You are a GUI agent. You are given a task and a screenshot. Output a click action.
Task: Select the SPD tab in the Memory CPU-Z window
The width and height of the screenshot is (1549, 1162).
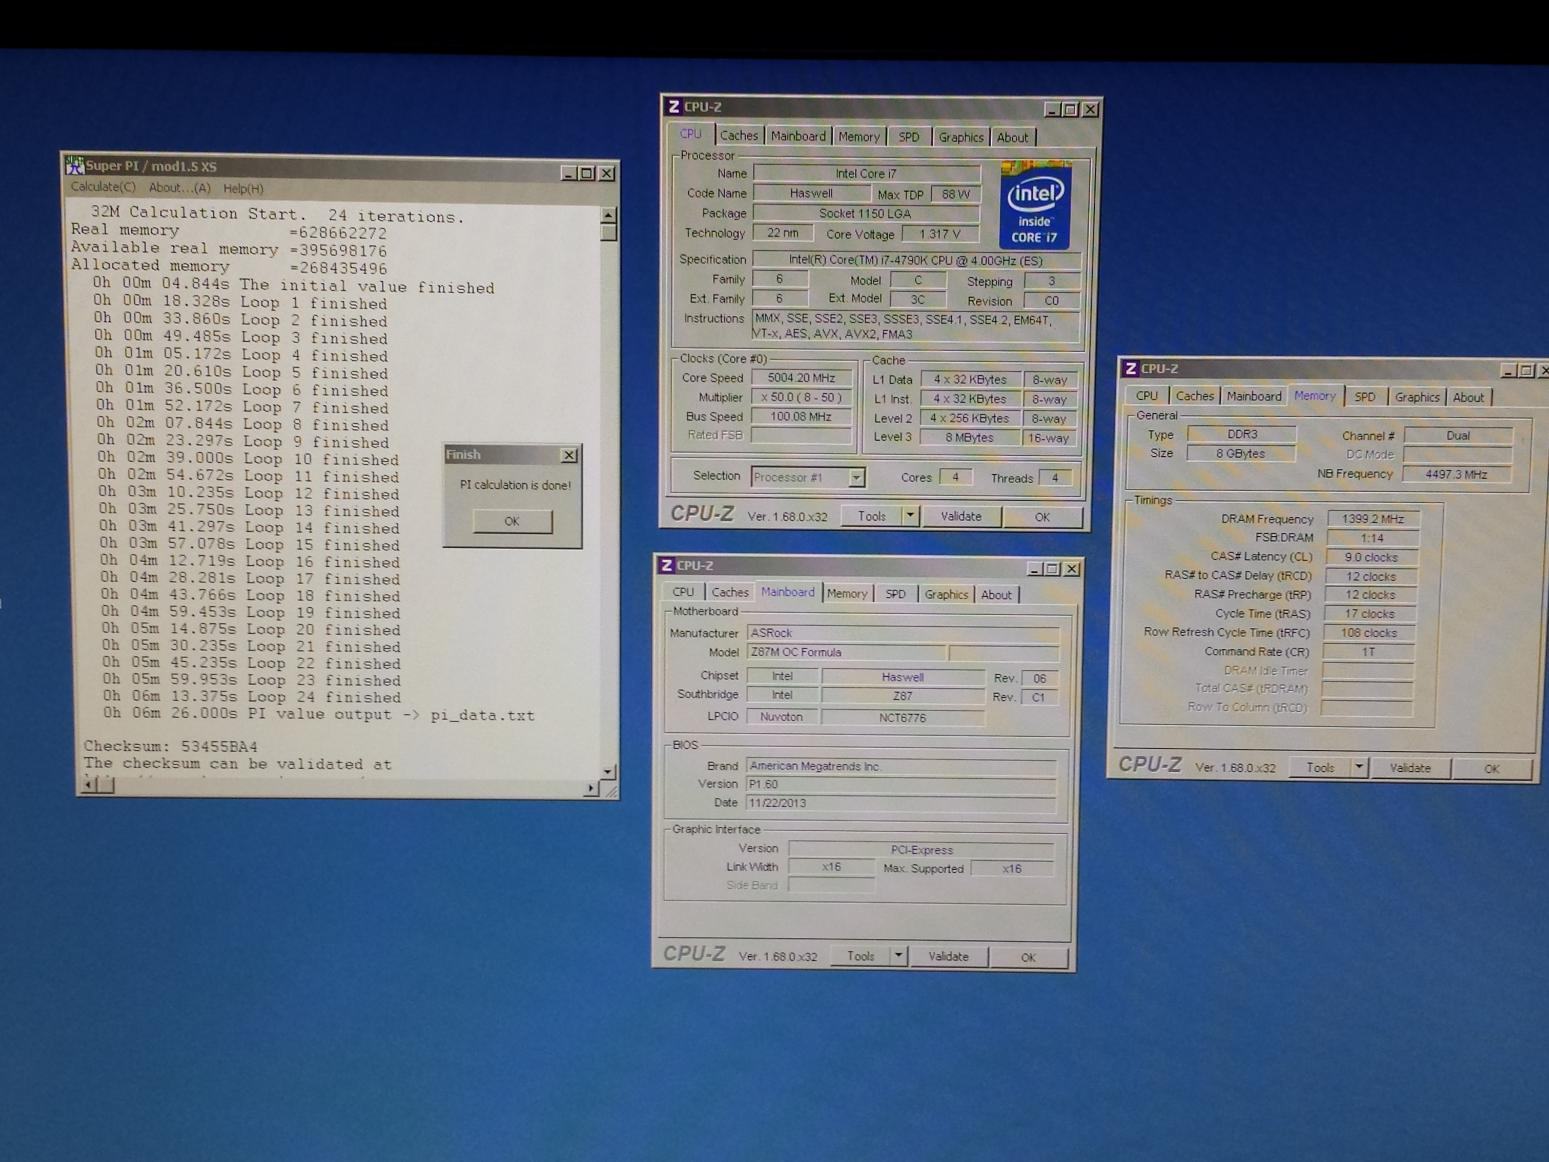pyautogui.click(x=1365, y=397)
